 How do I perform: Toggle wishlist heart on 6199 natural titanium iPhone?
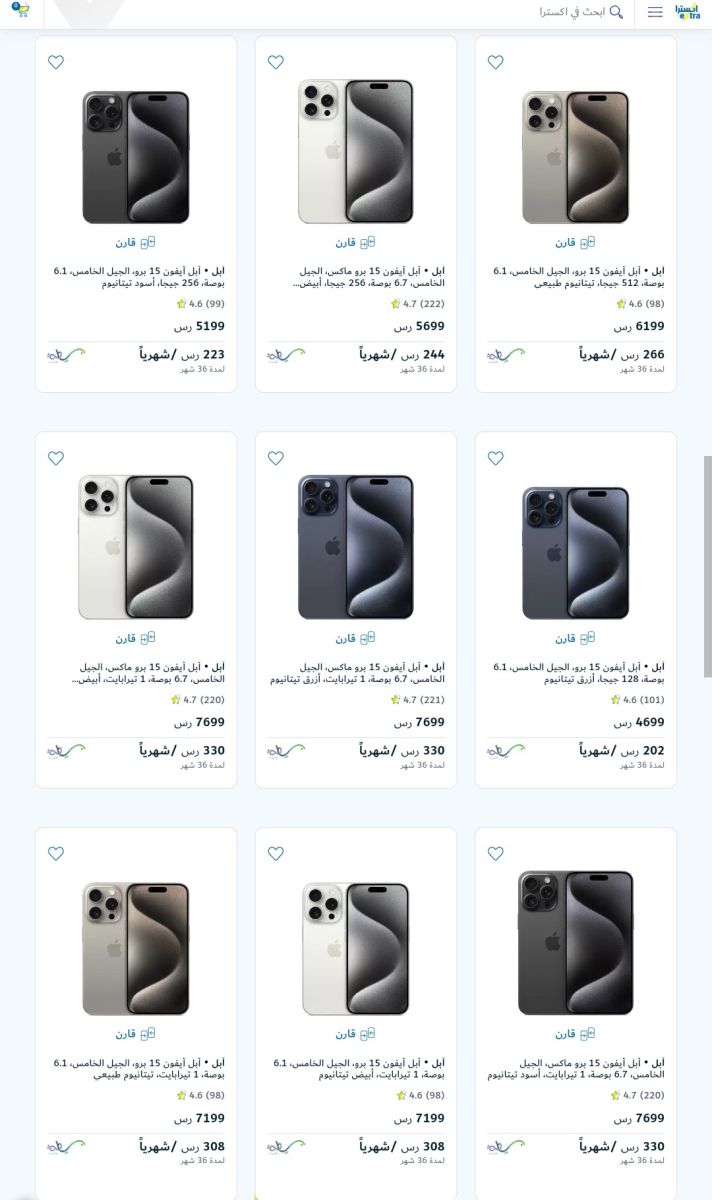[495, 62]
